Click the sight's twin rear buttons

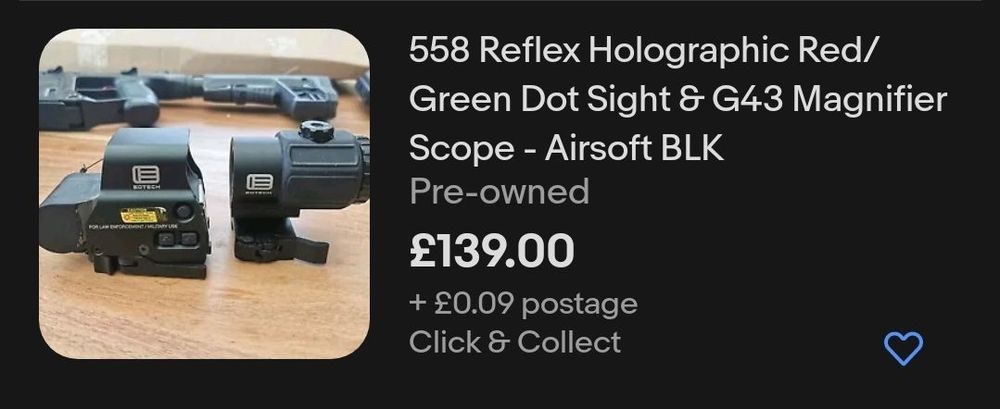coord(177,239)
